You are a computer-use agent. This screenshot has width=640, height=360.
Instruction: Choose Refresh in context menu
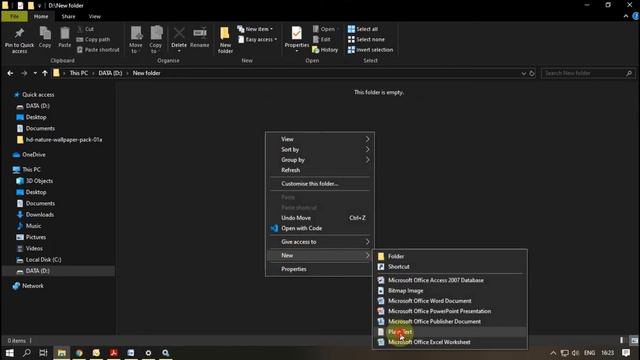click(320, 170)
